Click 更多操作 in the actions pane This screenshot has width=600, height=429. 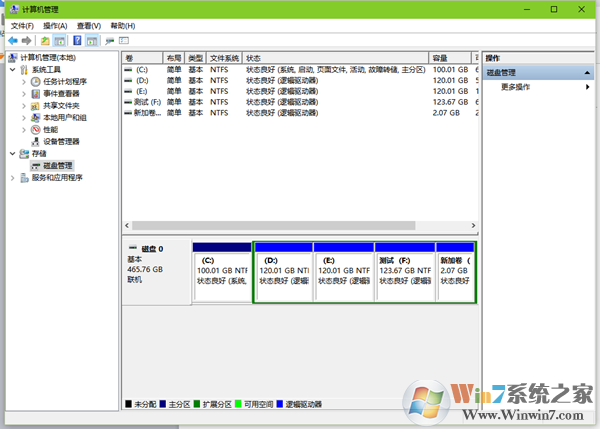[515, 87]
